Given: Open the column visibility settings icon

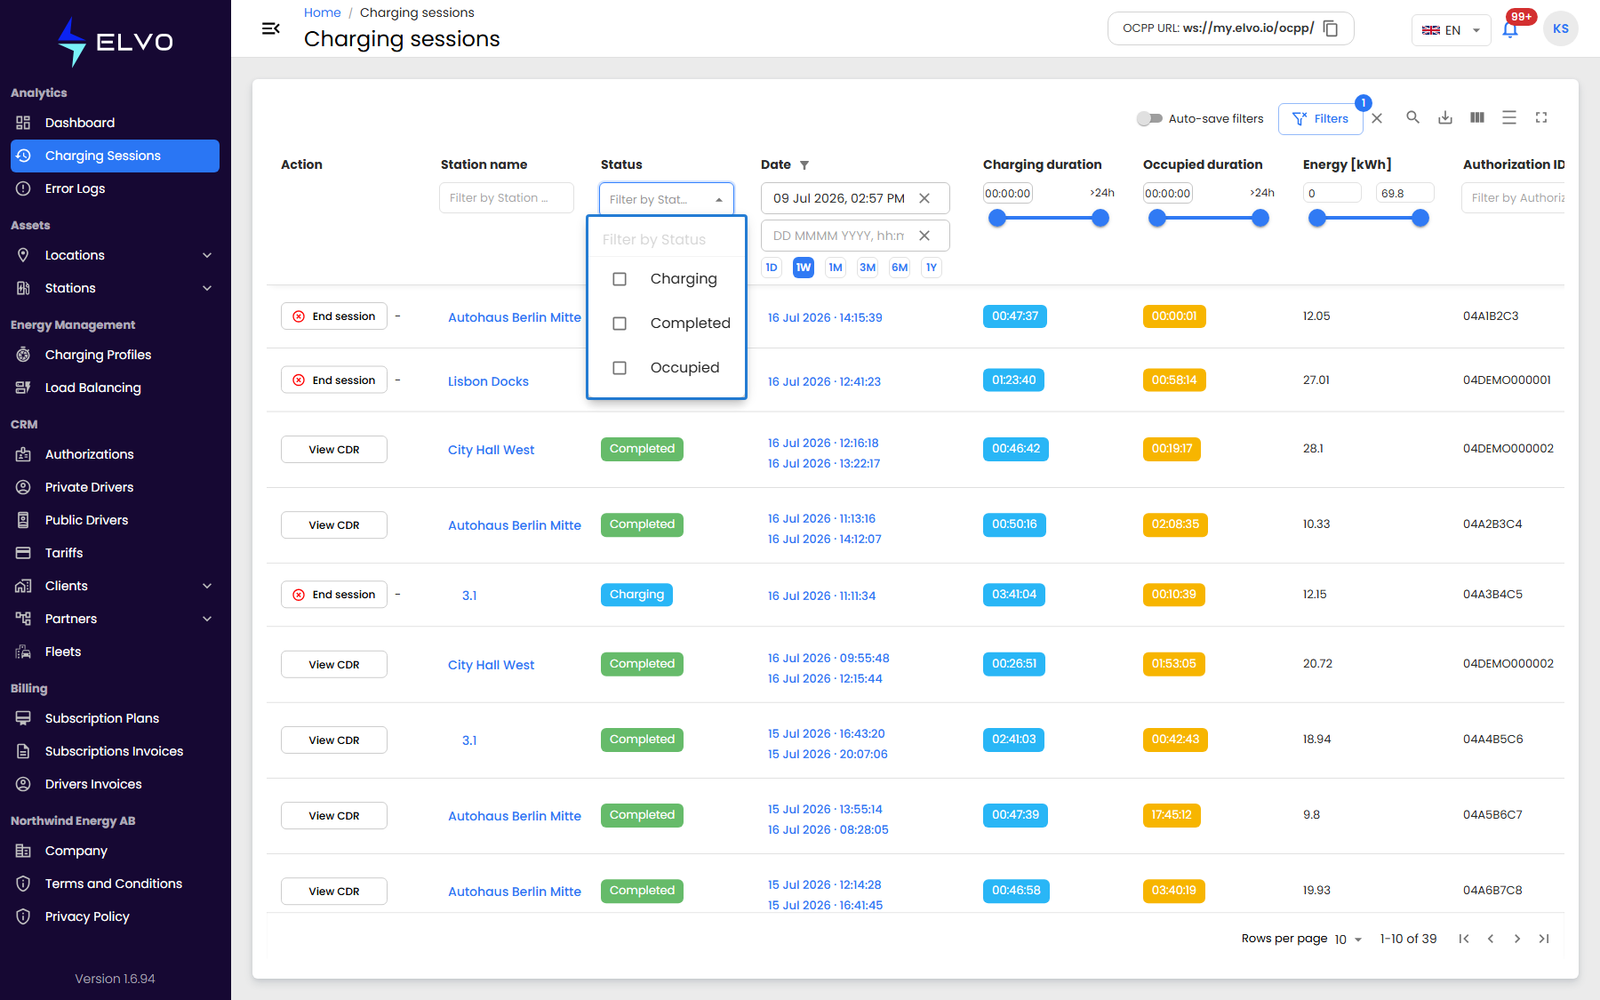Looking at the screenshot, I should (x=1477, y=117).
